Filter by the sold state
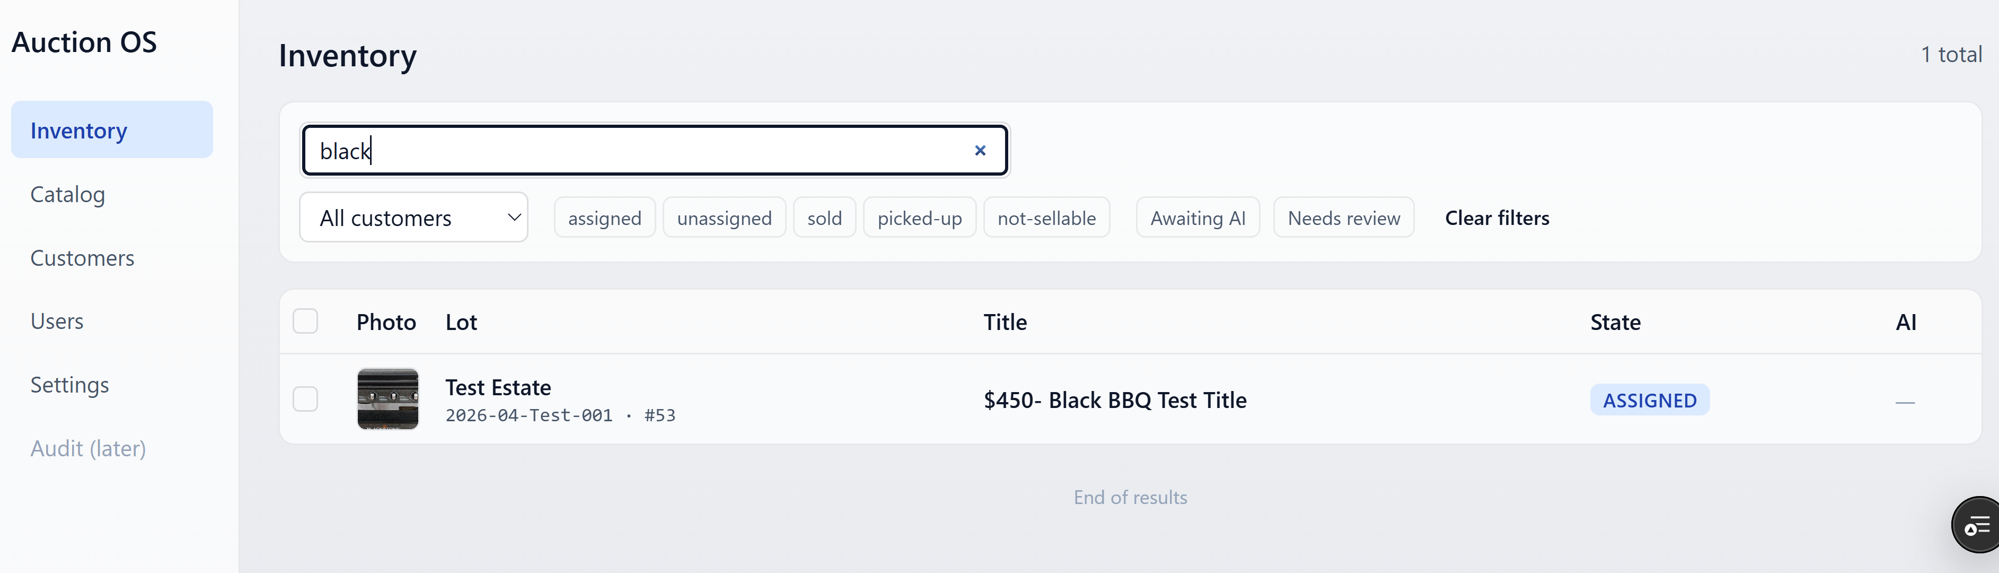 tap(824, 217)
